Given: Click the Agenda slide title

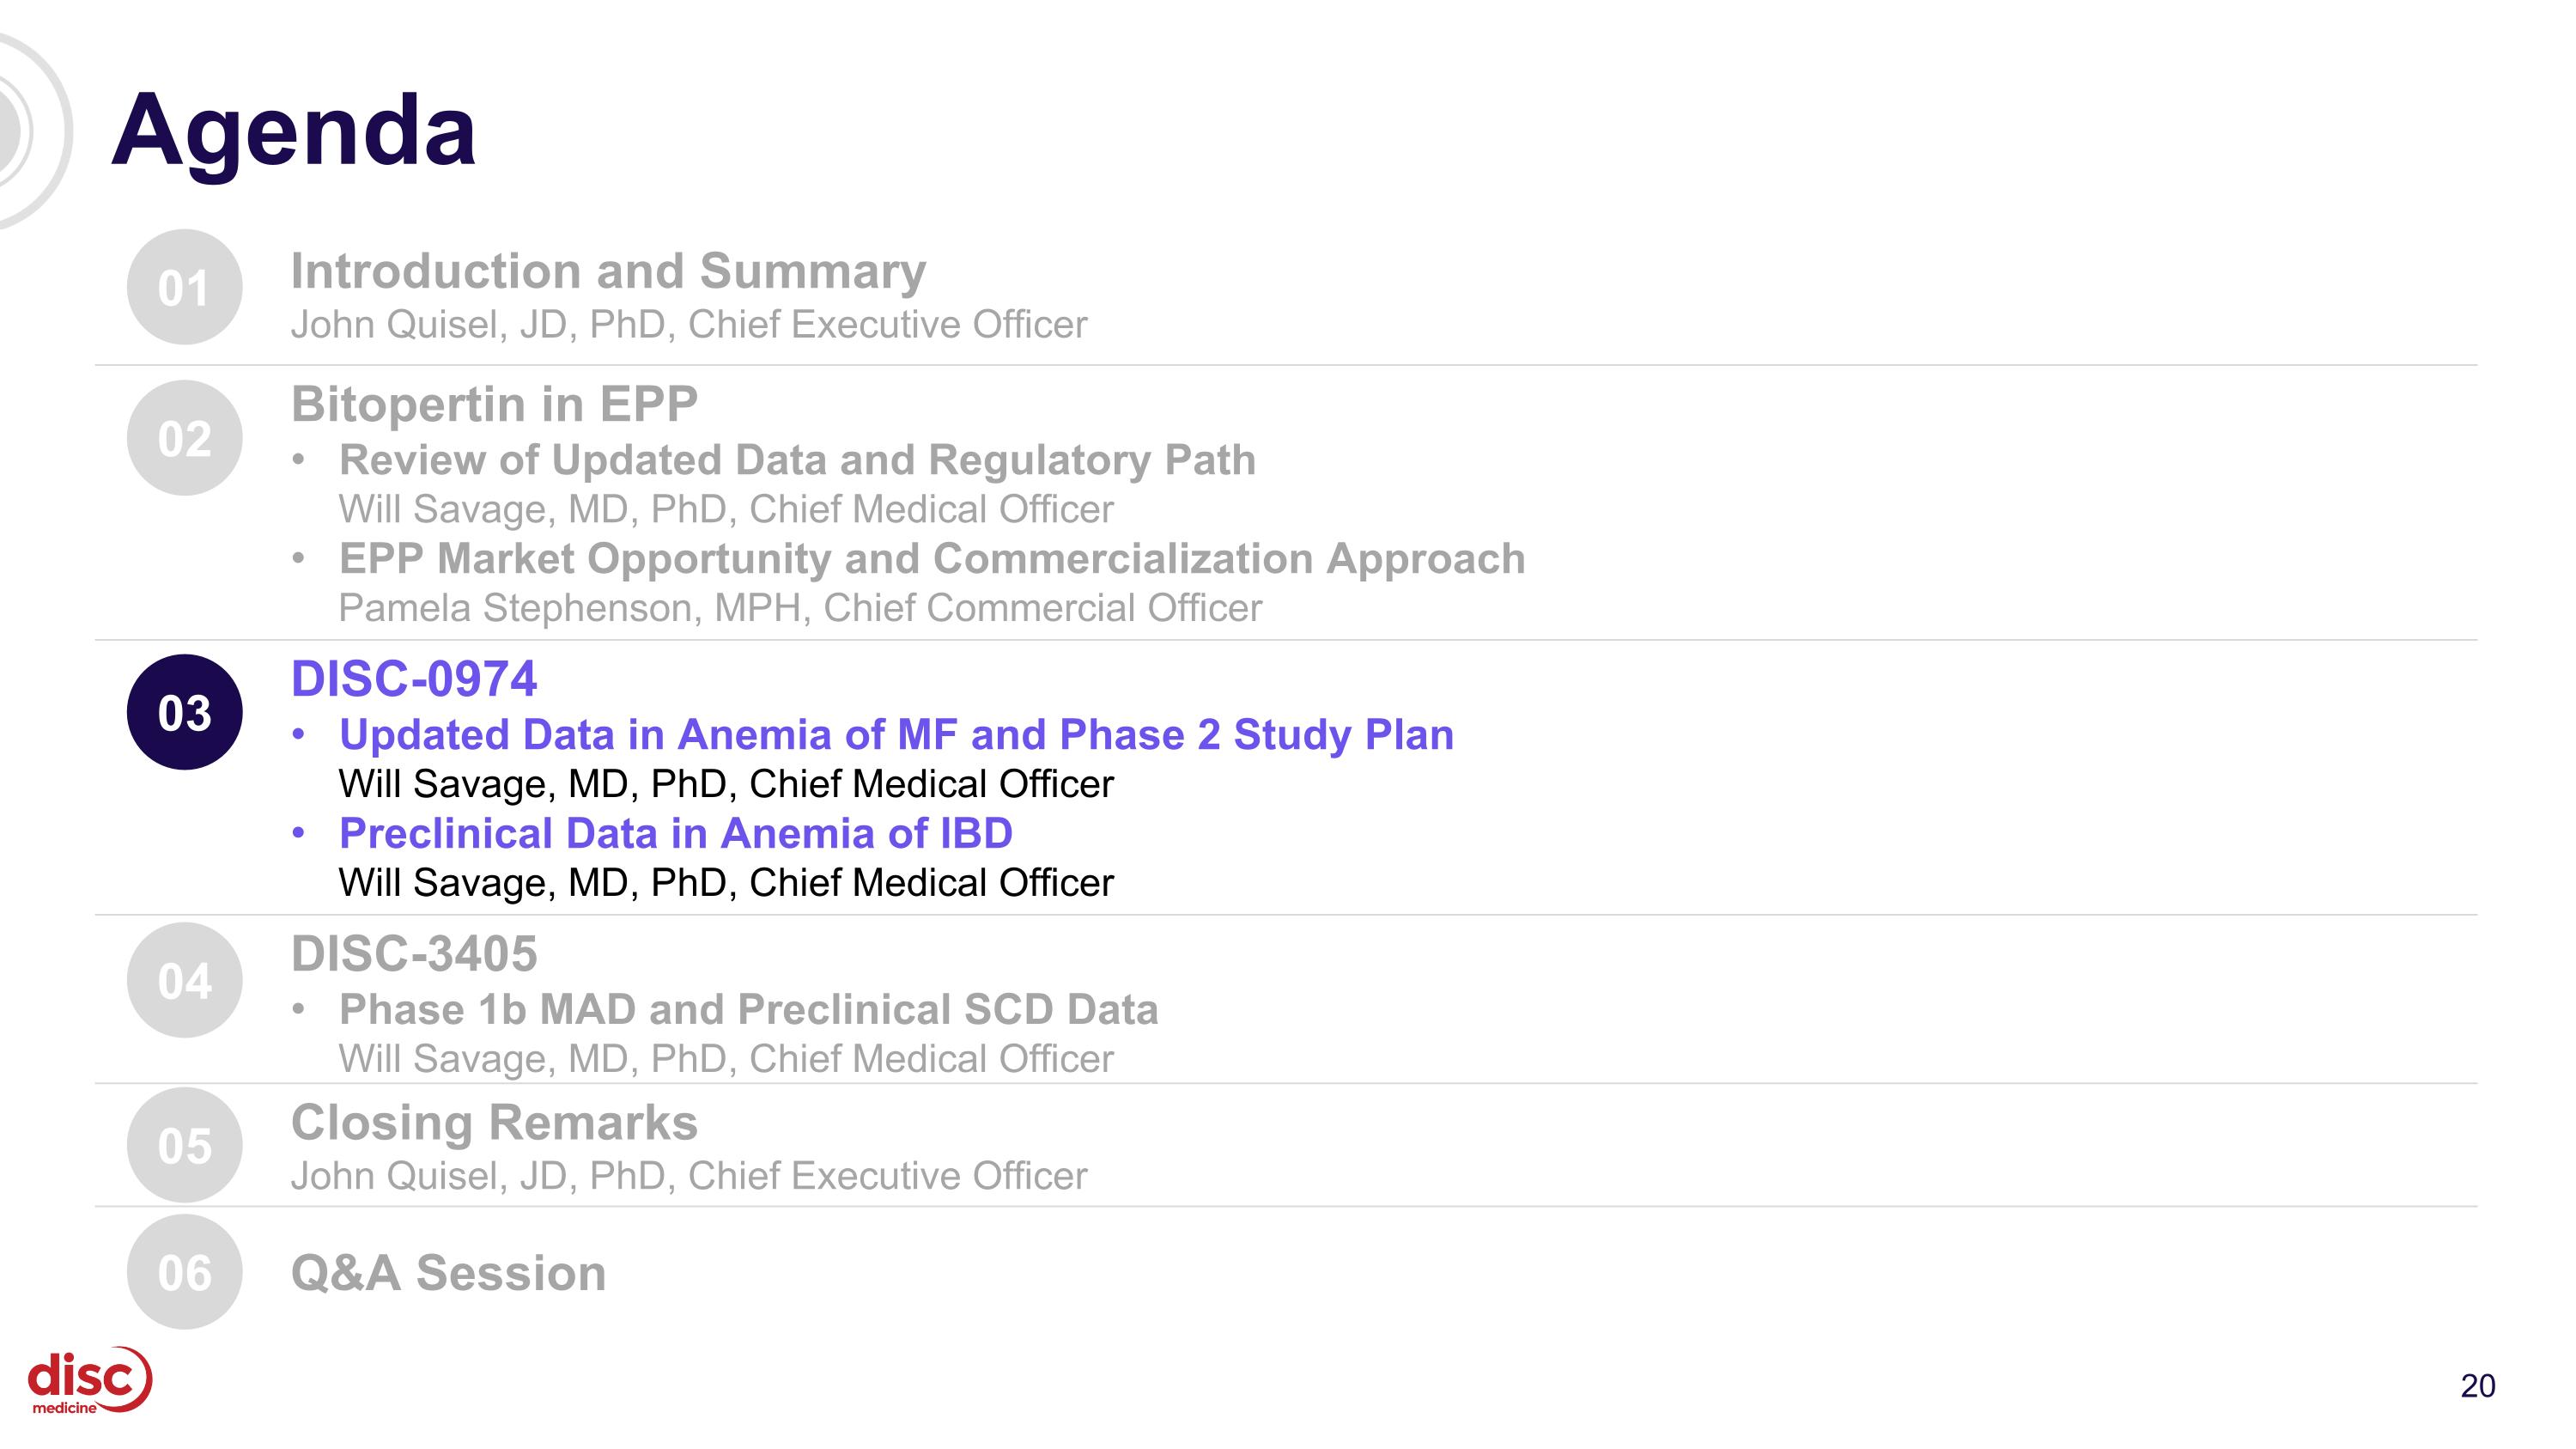Looking at the screenshot, I should click(x=293, y=131).
